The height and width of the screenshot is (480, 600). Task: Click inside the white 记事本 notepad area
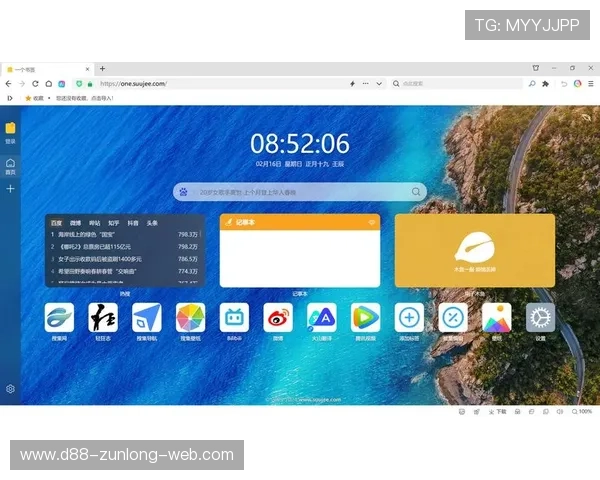(300, 258)
